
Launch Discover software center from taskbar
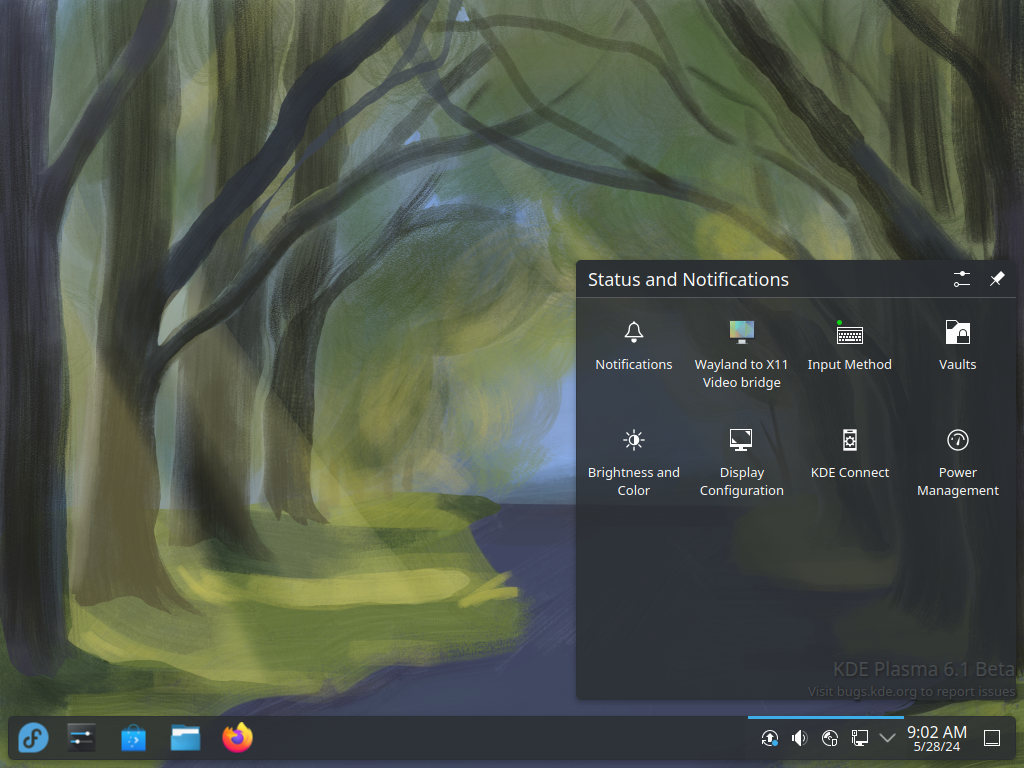(x=133, y=738)
